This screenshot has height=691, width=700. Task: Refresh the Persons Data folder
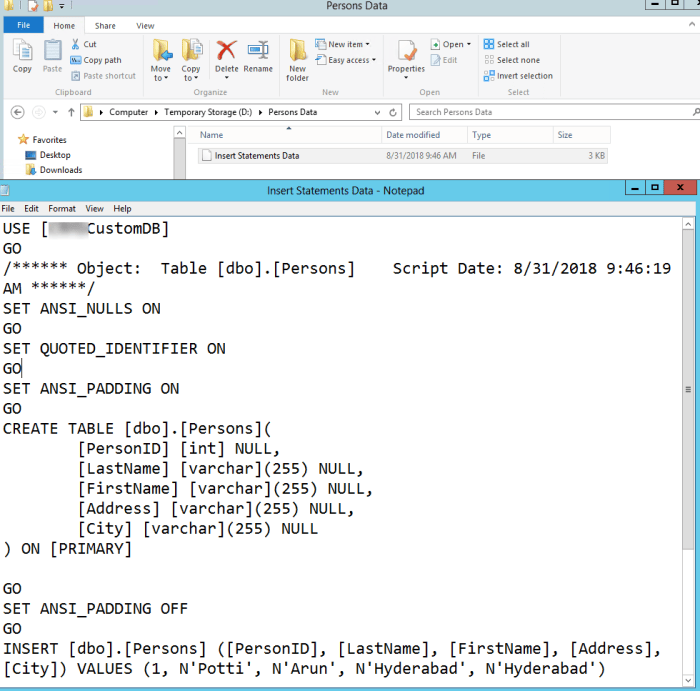(x=393, y=112)
